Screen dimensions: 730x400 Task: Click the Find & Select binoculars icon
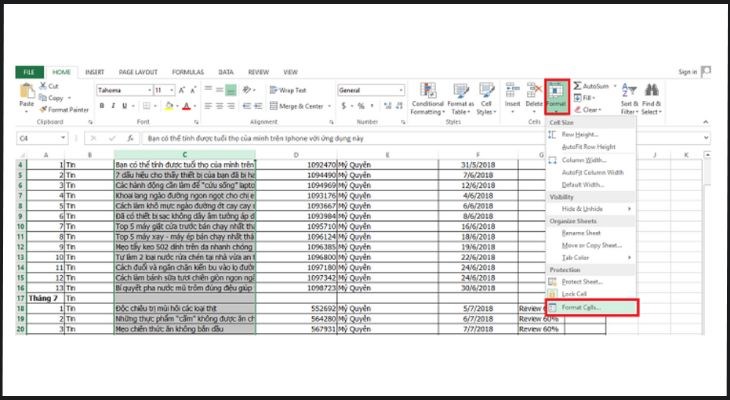(652, 91)
